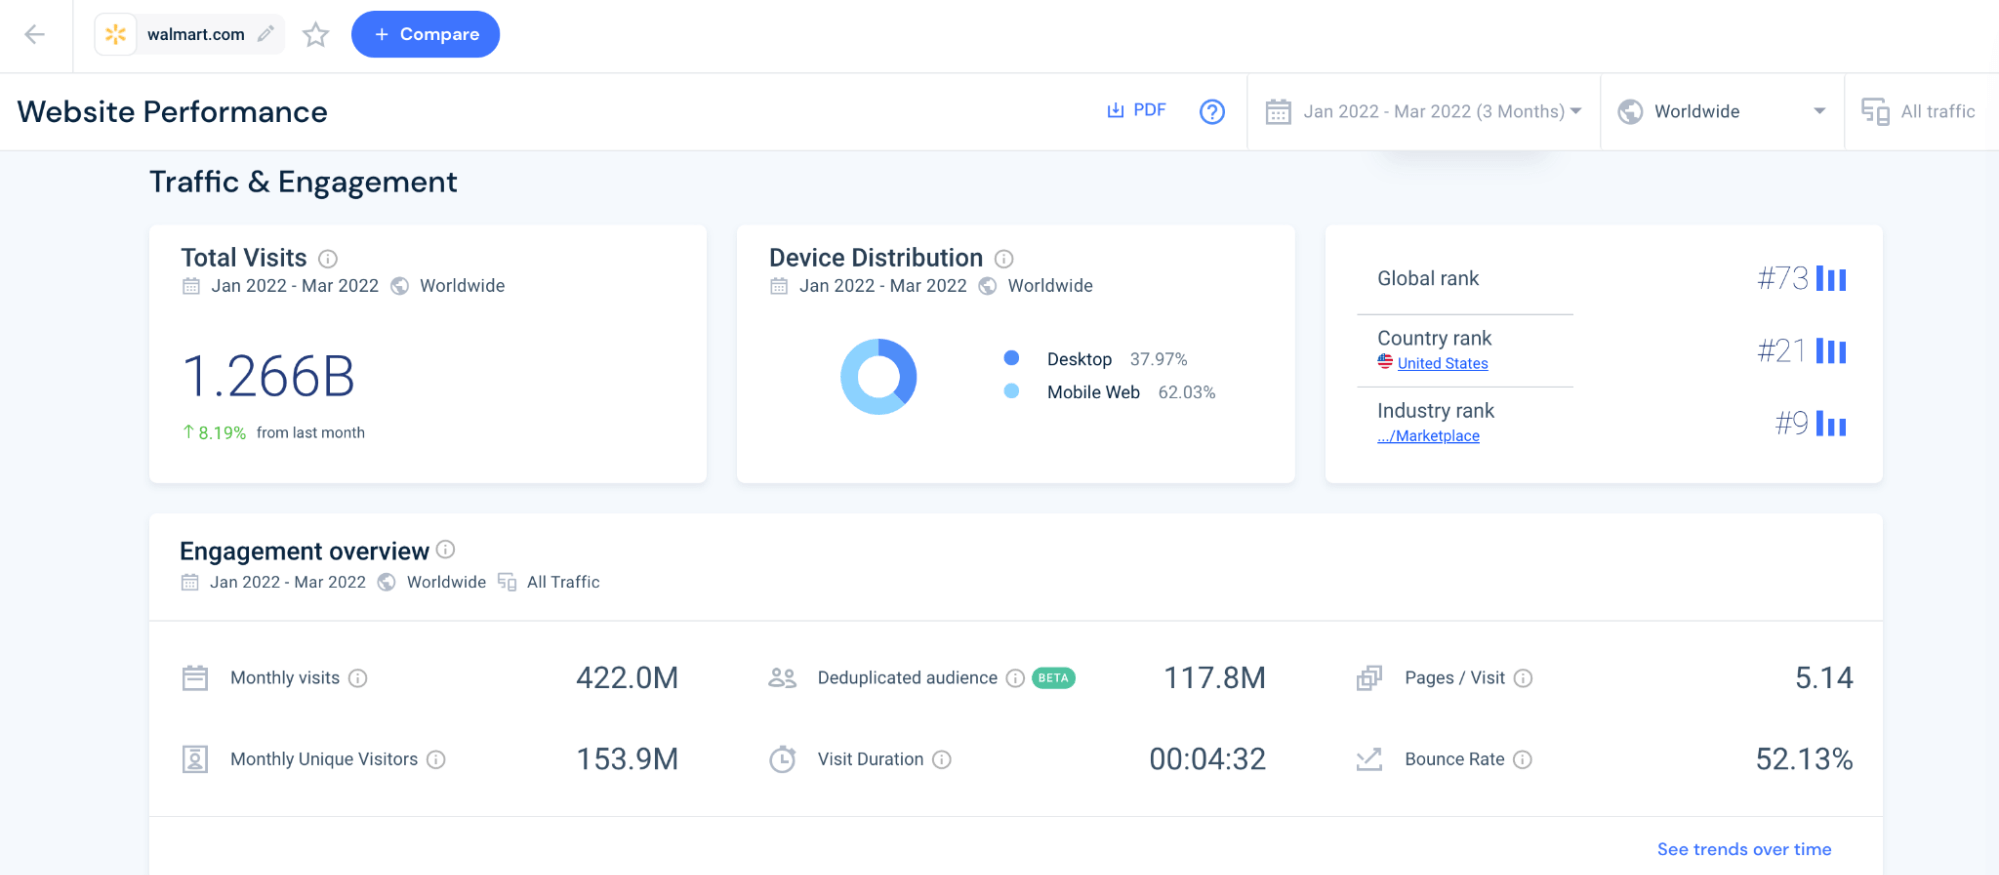Edit the walmart.com domain with pencil icon
The width and height of the screenshot is (1999, 875).
click(x=265, y=34)
